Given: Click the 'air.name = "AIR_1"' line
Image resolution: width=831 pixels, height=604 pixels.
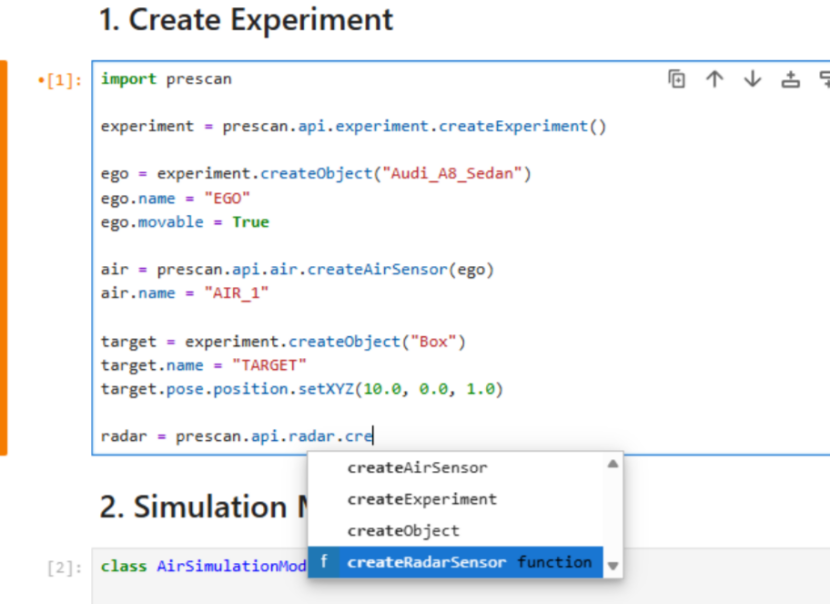Looking at the screenshot, I should point(185,293).
